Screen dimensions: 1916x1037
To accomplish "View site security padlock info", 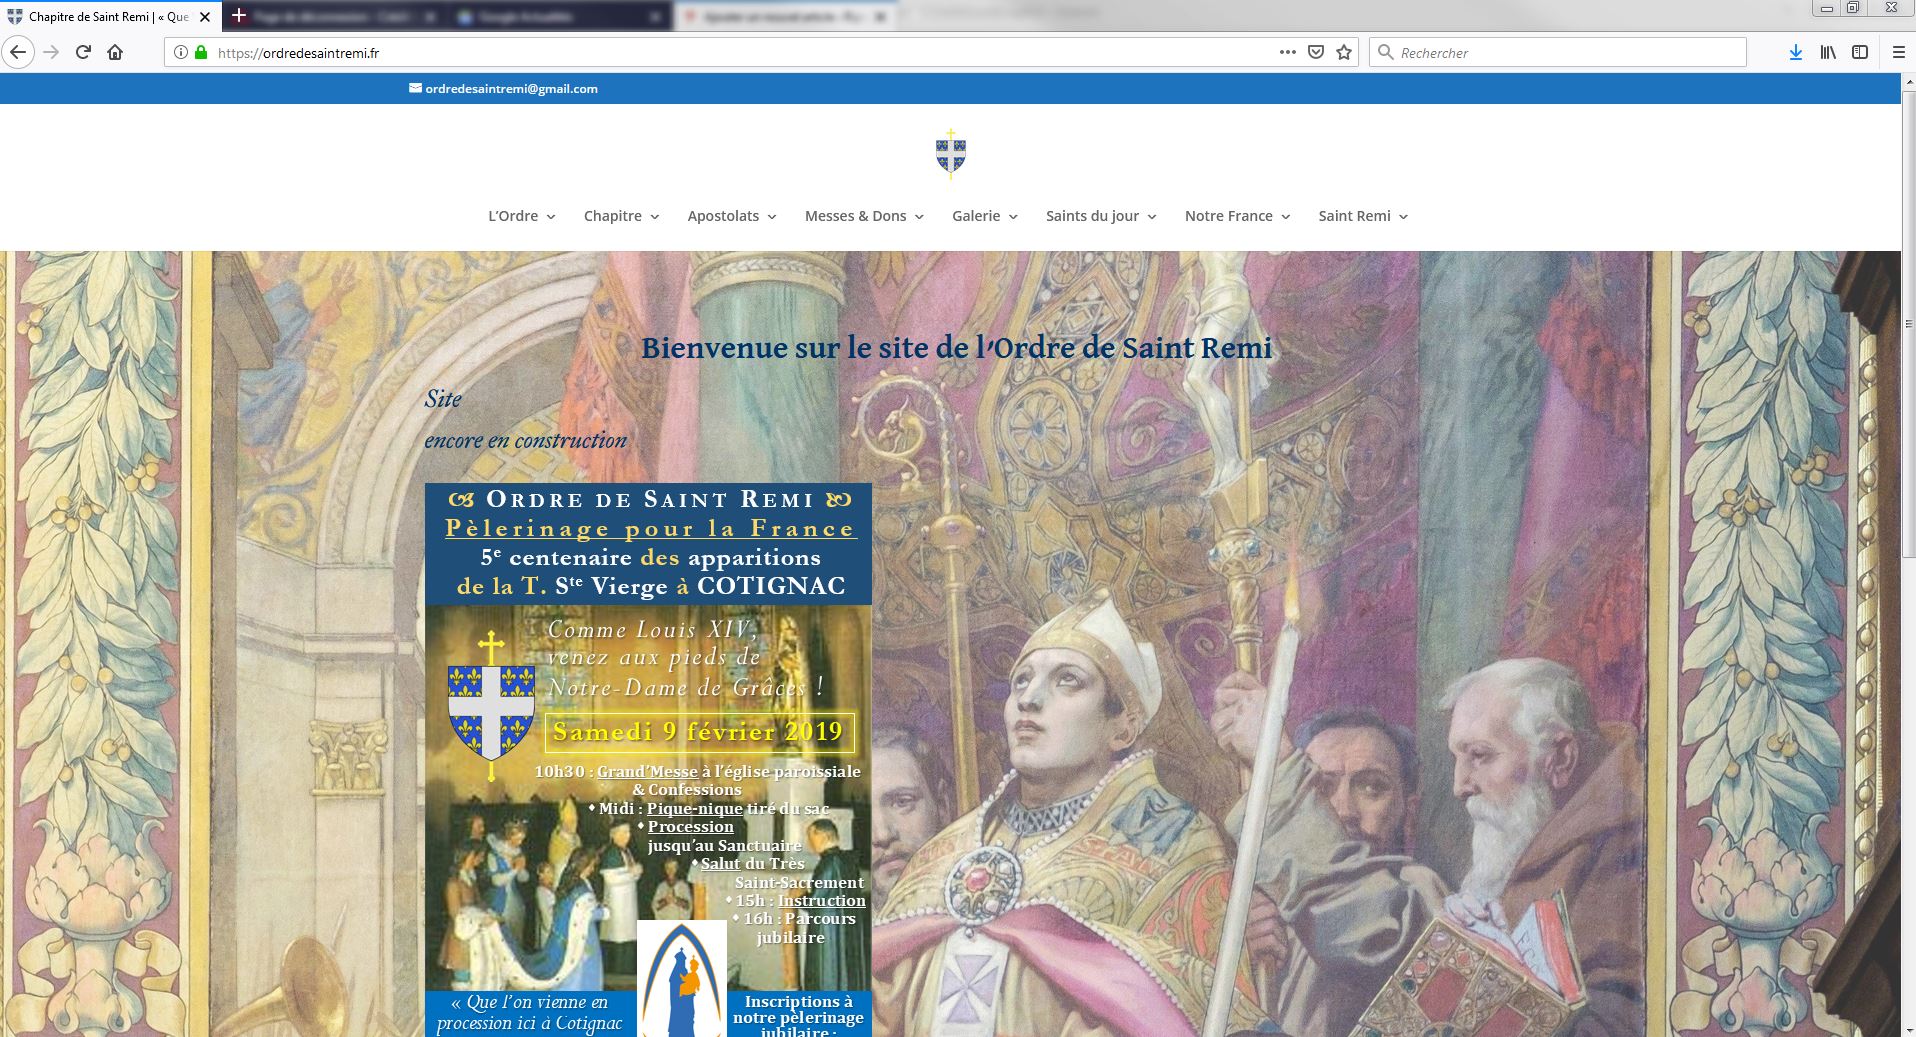I will [x=201, y=53].
